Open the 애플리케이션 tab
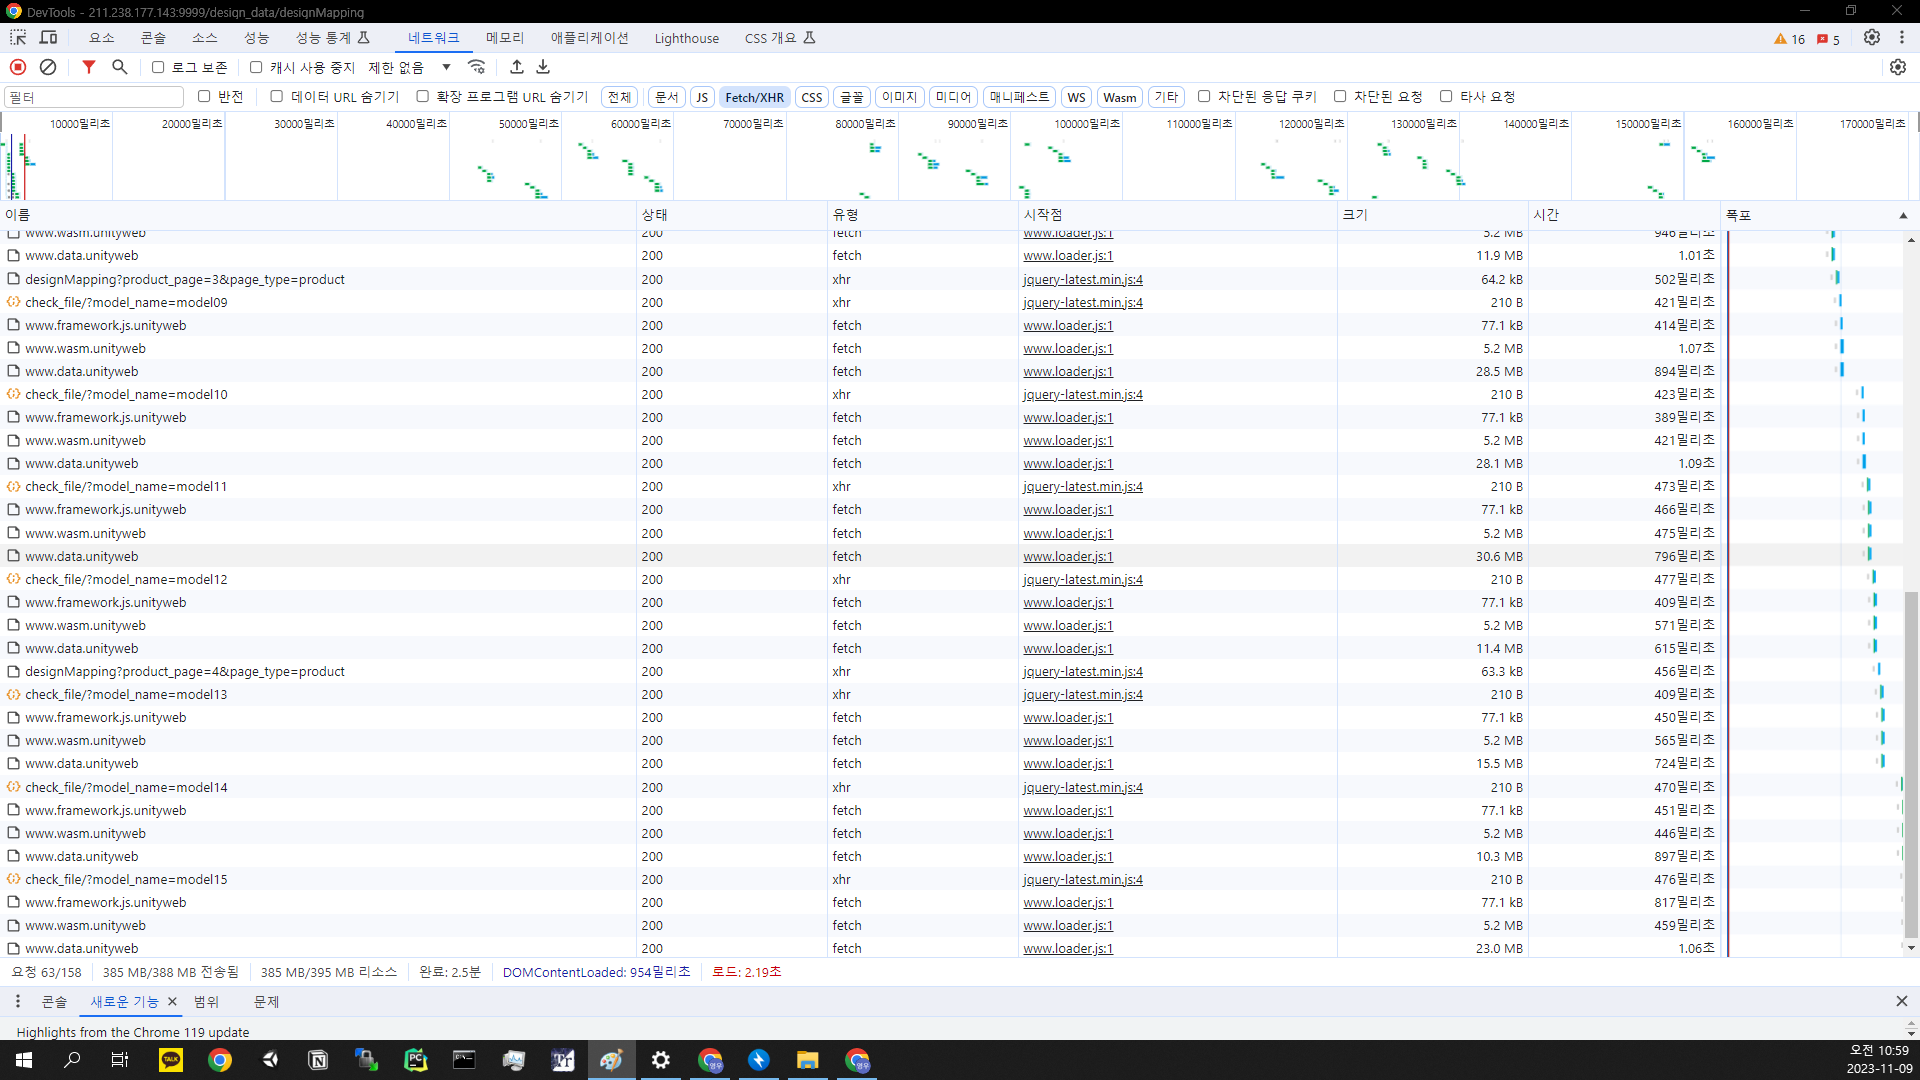The image size is (1920, 1080). (x=589, y=38)
